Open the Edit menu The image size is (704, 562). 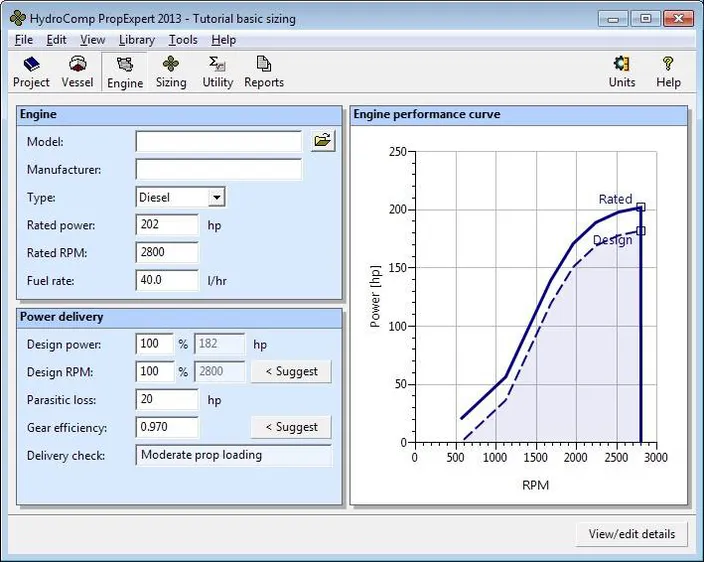tap(56, 40)
